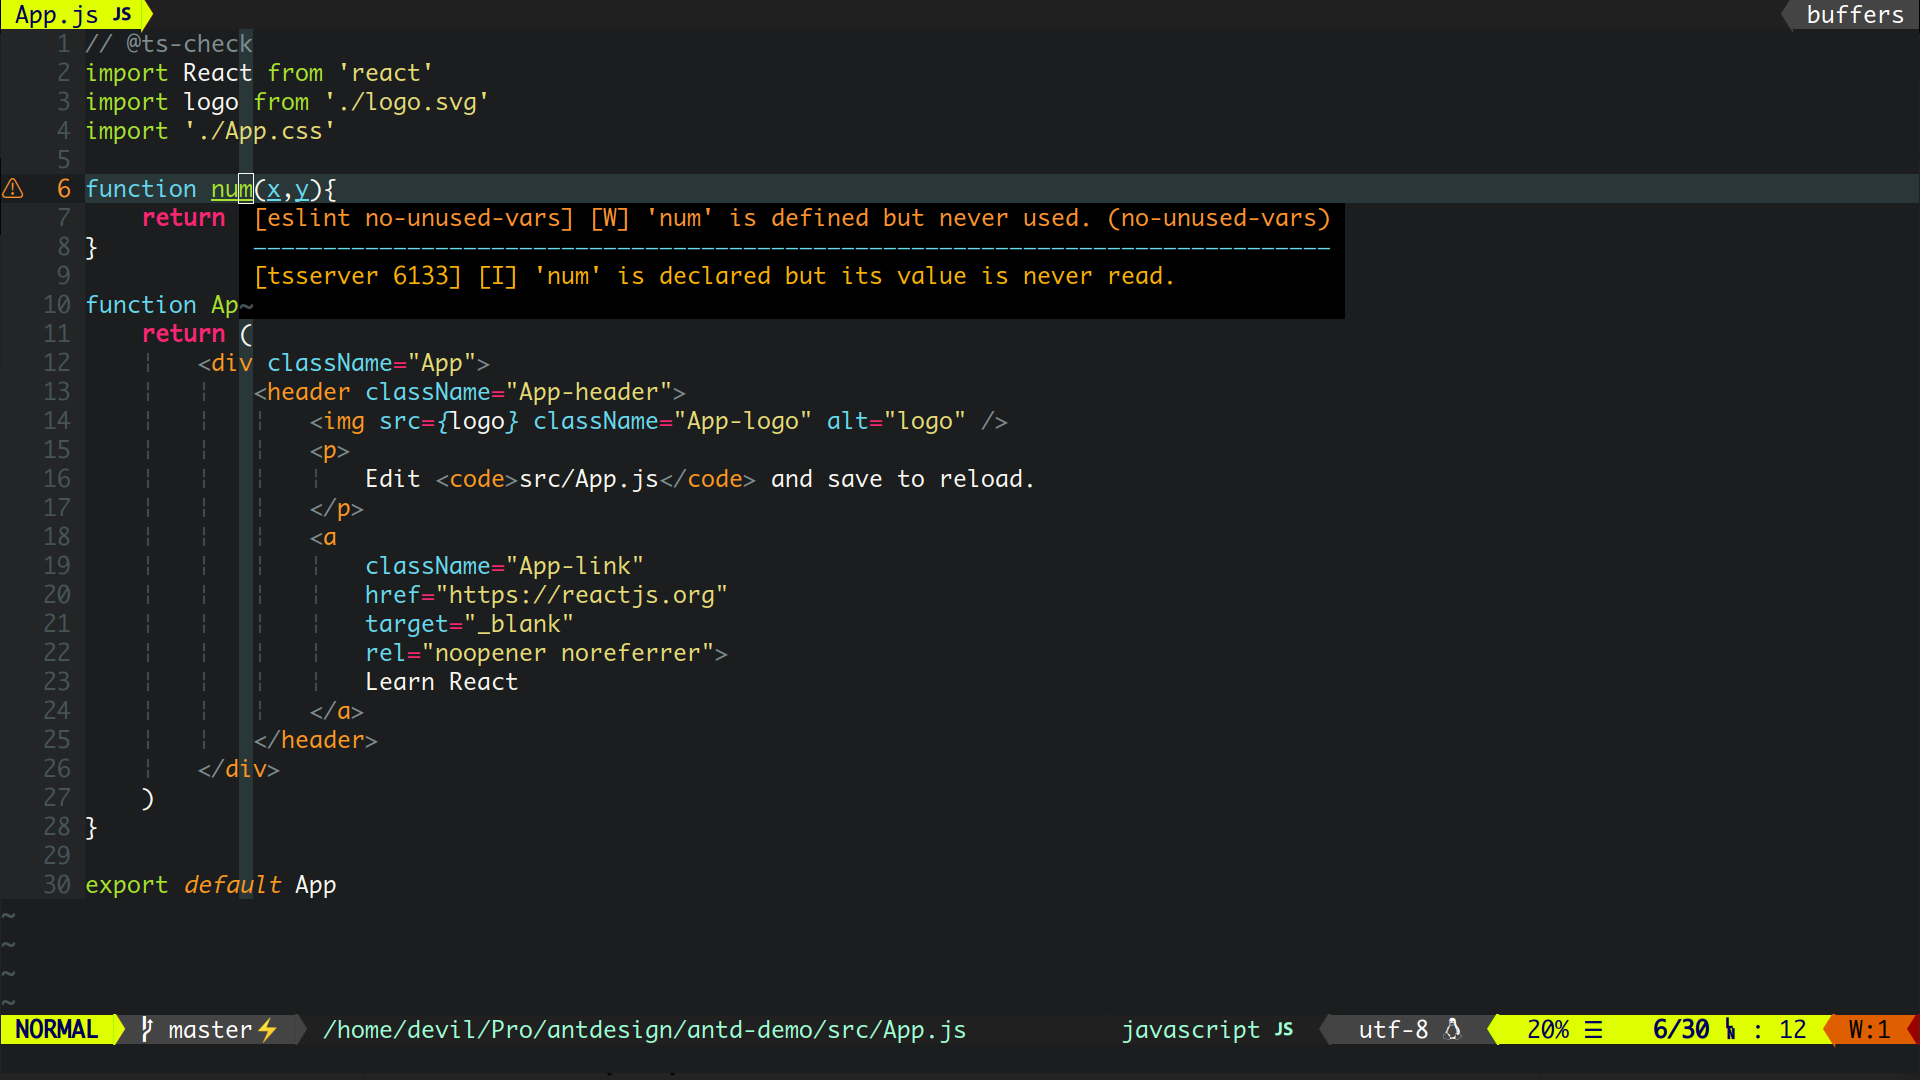Select the App.js buffer tab
Screen dimensions: 1920x1080
(x=57, y=15)
